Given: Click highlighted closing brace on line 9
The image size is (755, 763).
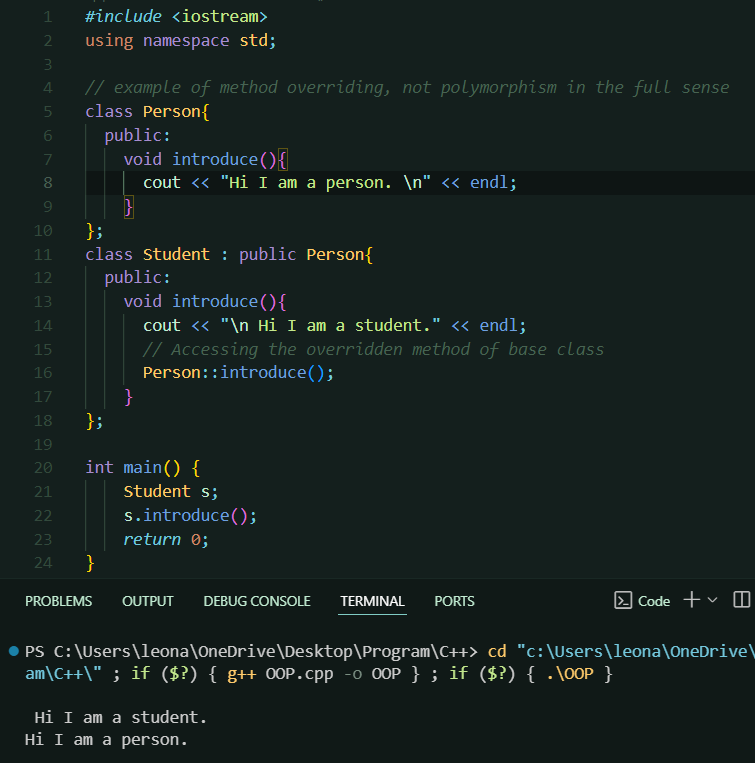Looking at the screenshot, I should (x=128, y=207).
